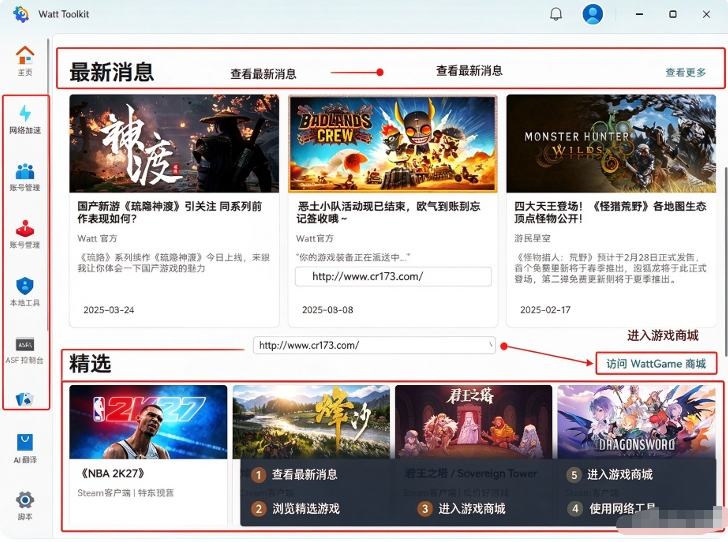Open AI 翻译 in the sidebar

25,449
